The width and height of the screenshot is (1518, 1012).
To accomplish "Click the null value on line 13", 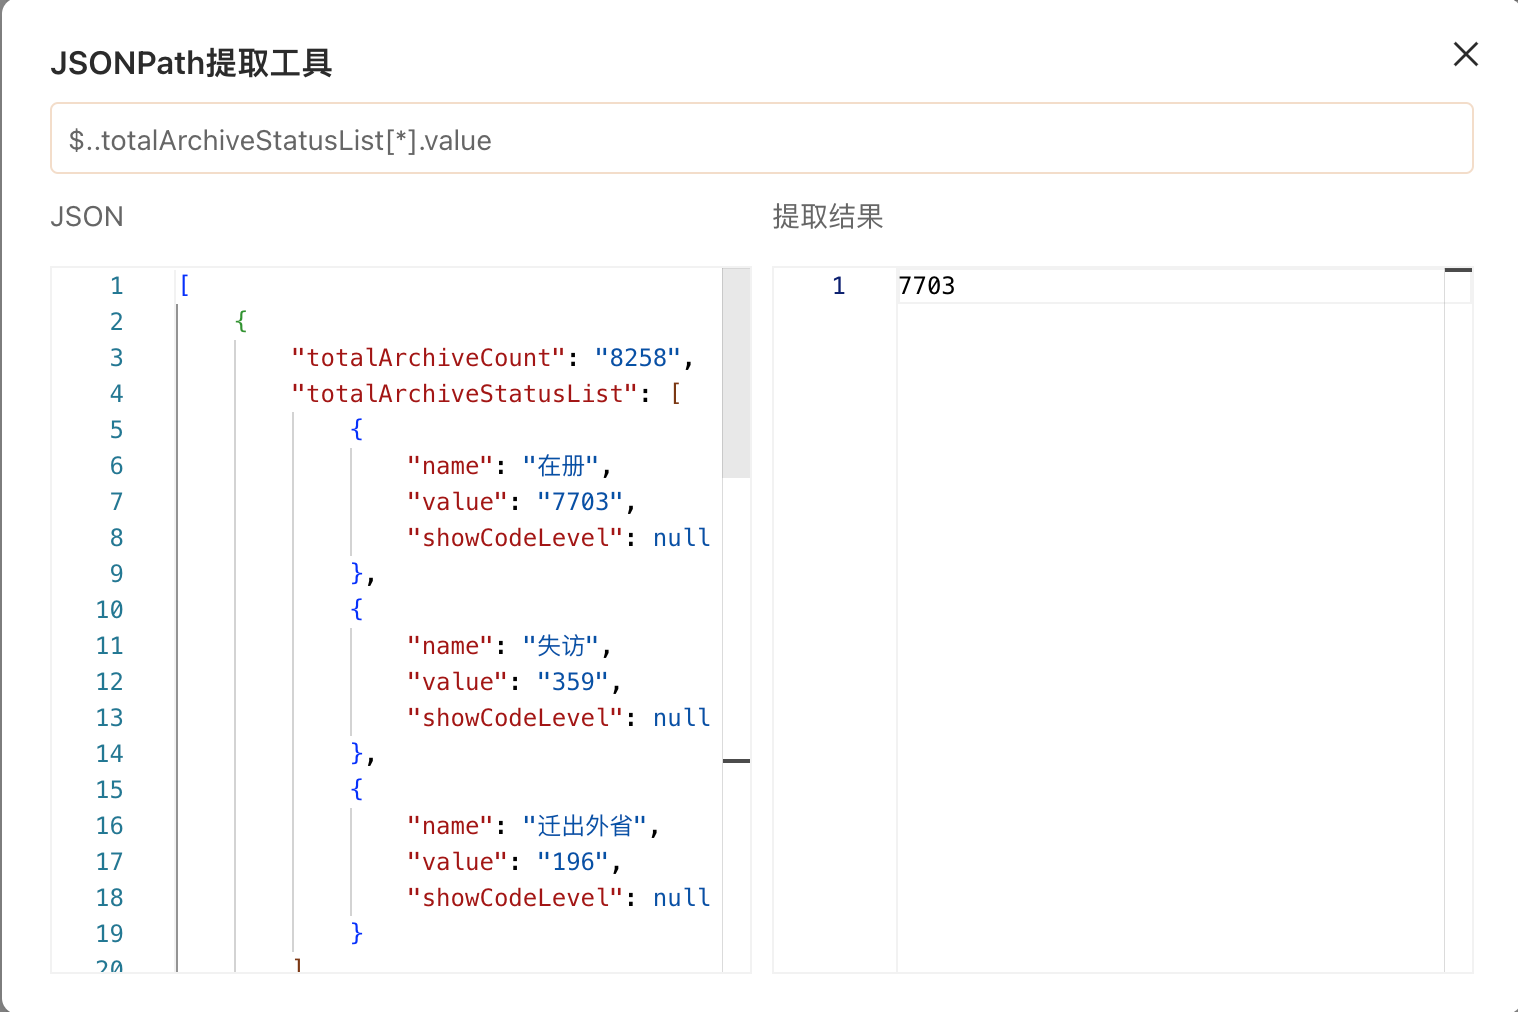I will tap(682, 718).
